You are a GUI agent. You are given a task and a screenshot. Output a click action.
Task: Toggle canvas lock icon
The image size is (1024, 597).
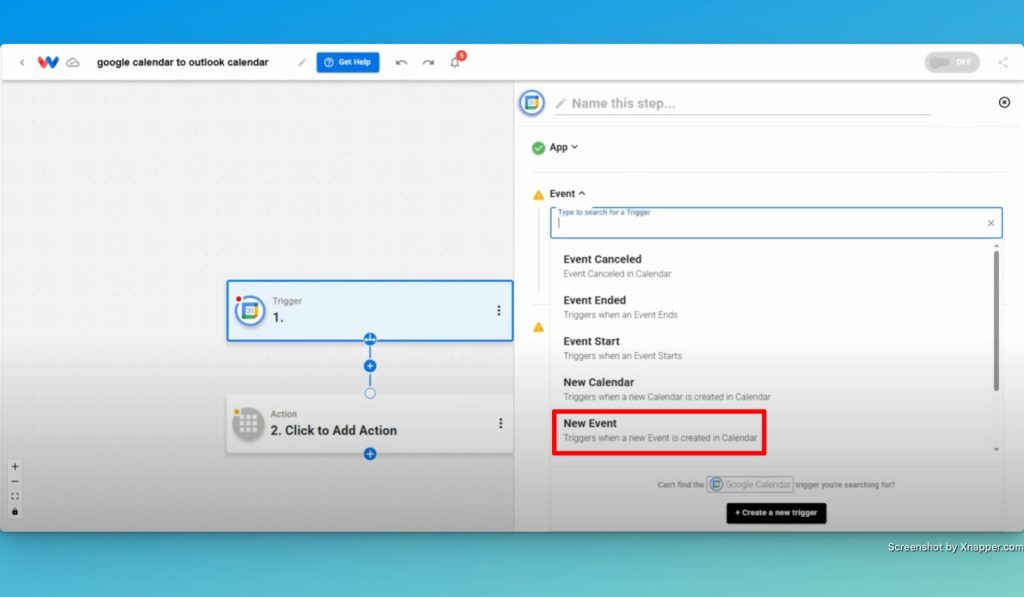(15, 511)
